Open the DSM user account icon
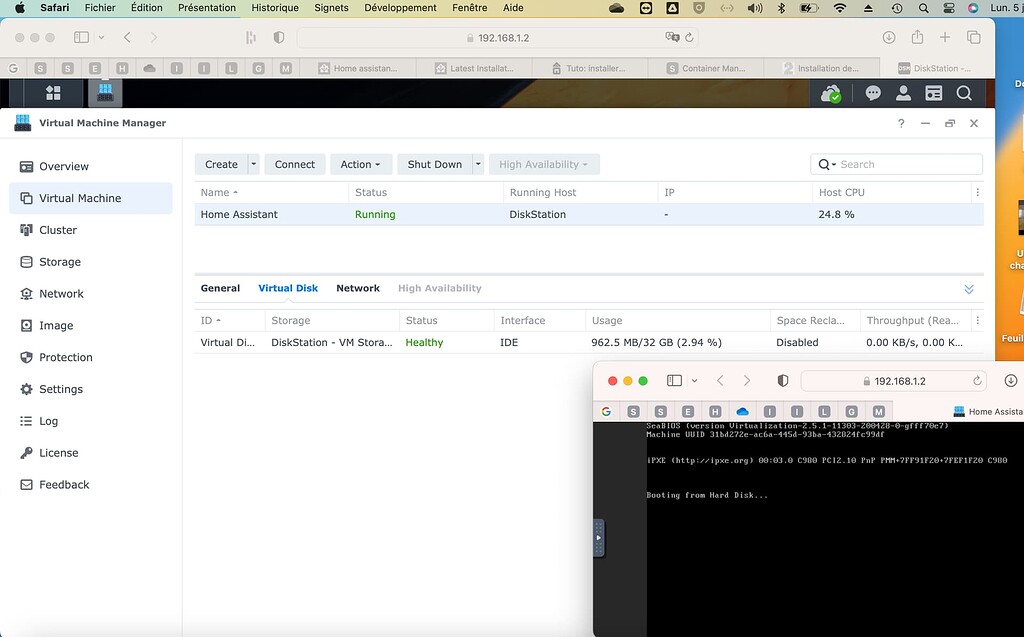1024x637 pixels. 903,92
